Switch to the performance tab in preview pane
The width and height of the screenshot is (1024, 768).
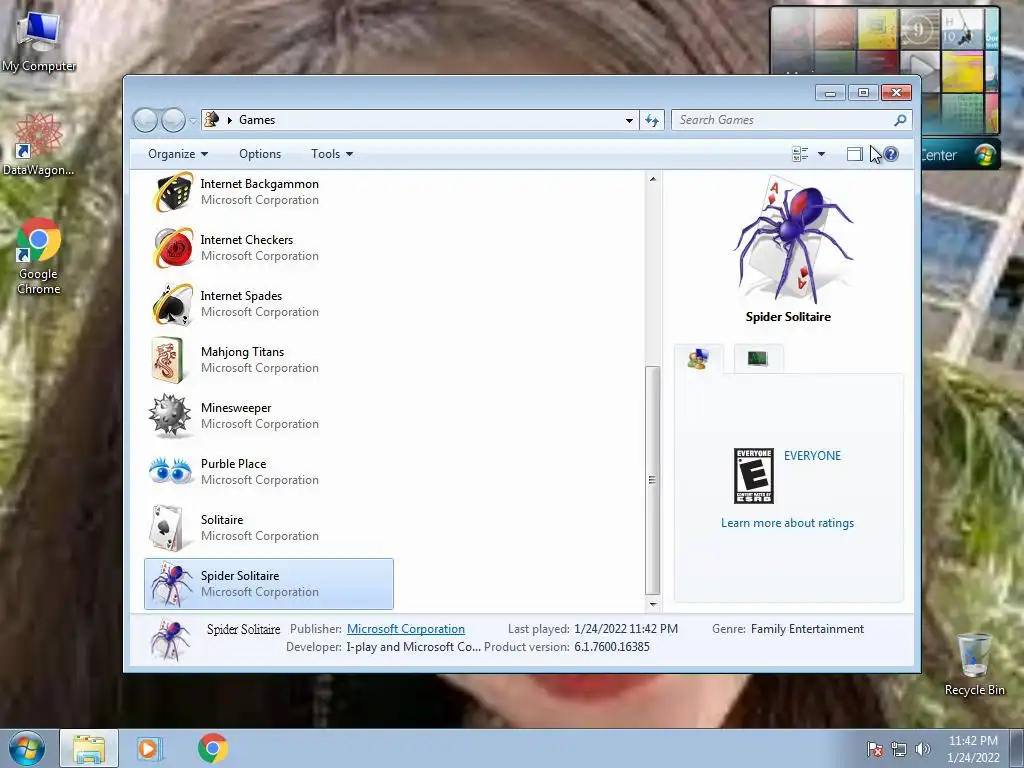point(758,359)
